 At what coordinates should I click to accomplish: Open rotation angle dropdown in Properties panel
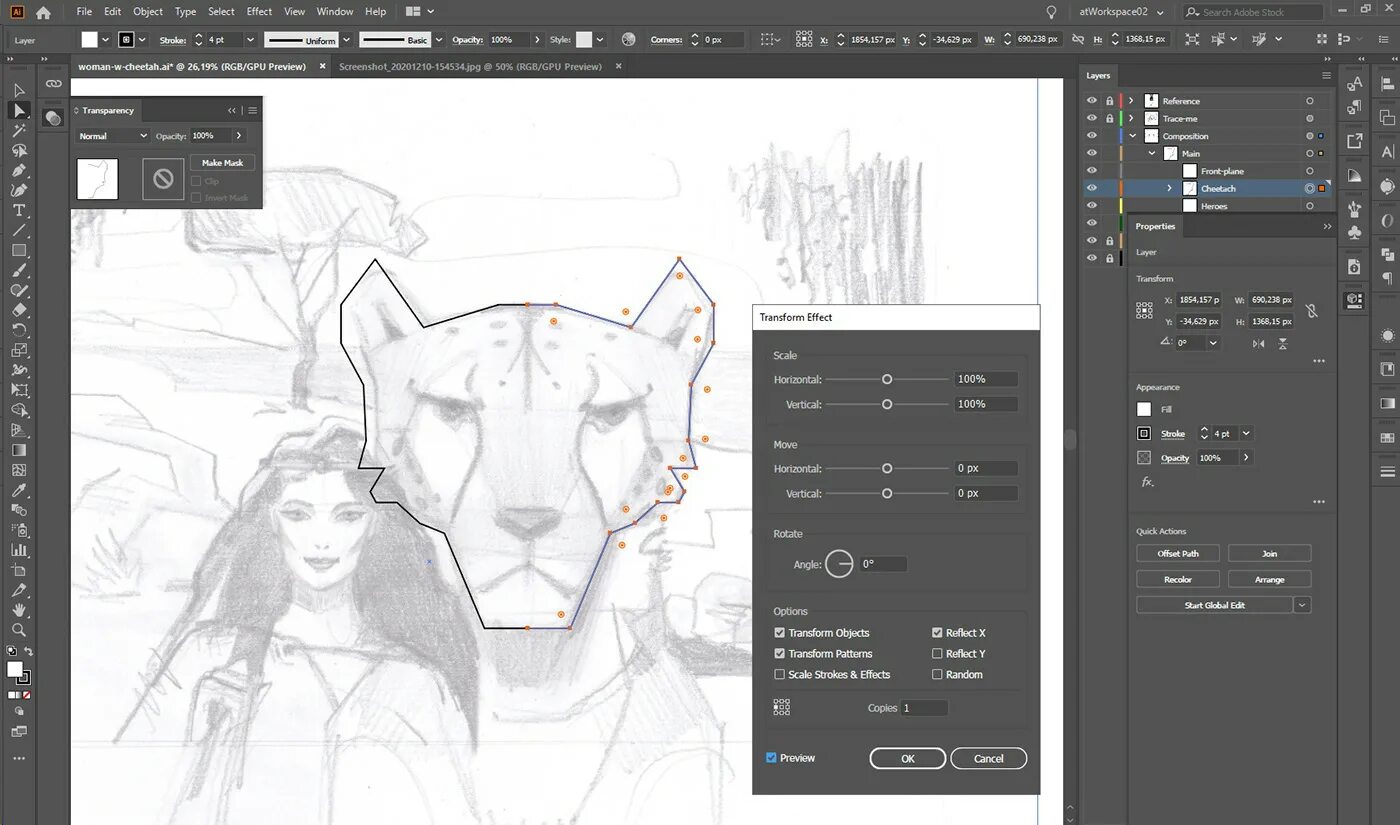pos(1213,343)
